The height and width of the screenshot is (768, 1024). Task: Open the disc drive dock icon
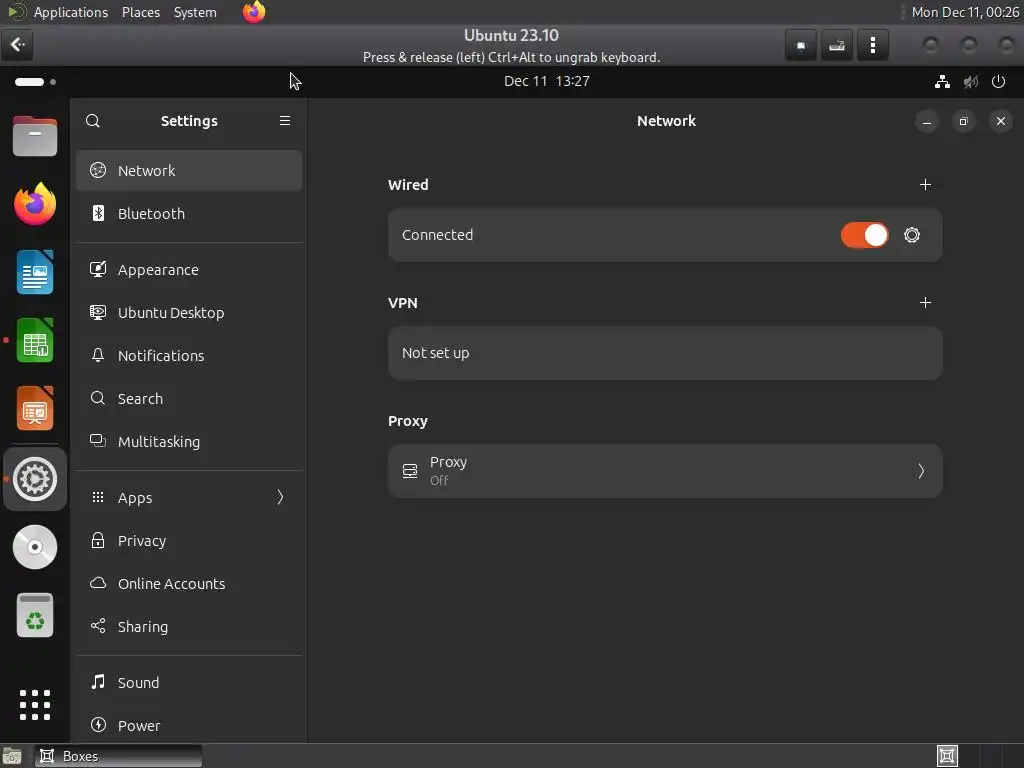(x=35, y=547)
